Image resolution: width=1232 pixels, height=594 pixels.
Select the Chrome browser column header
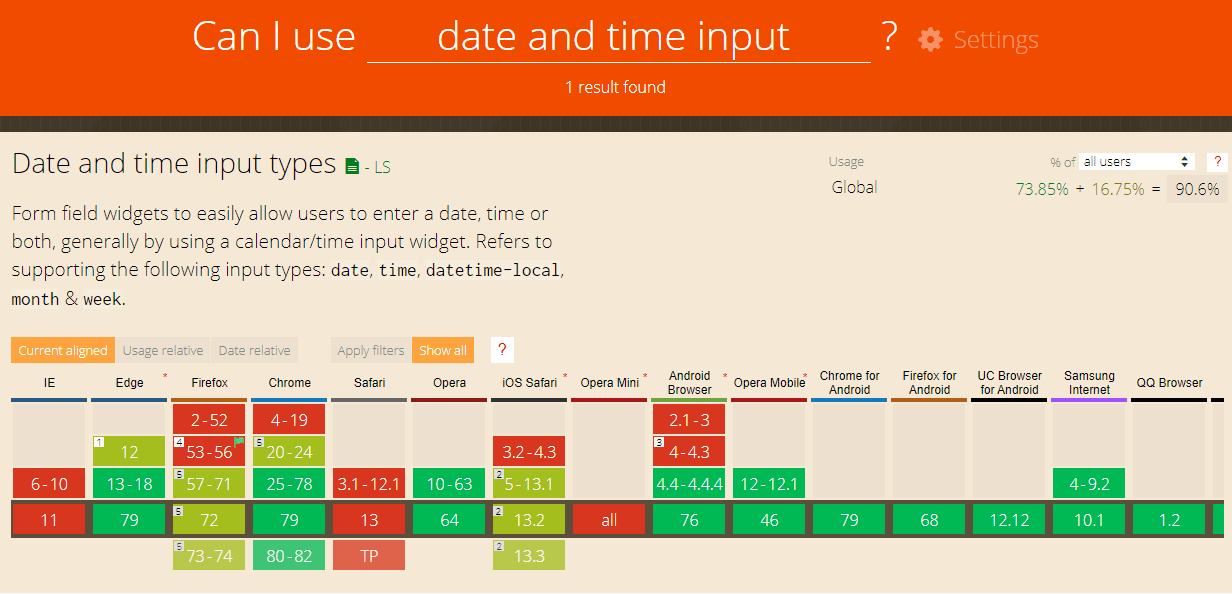[x=289, y=383]
